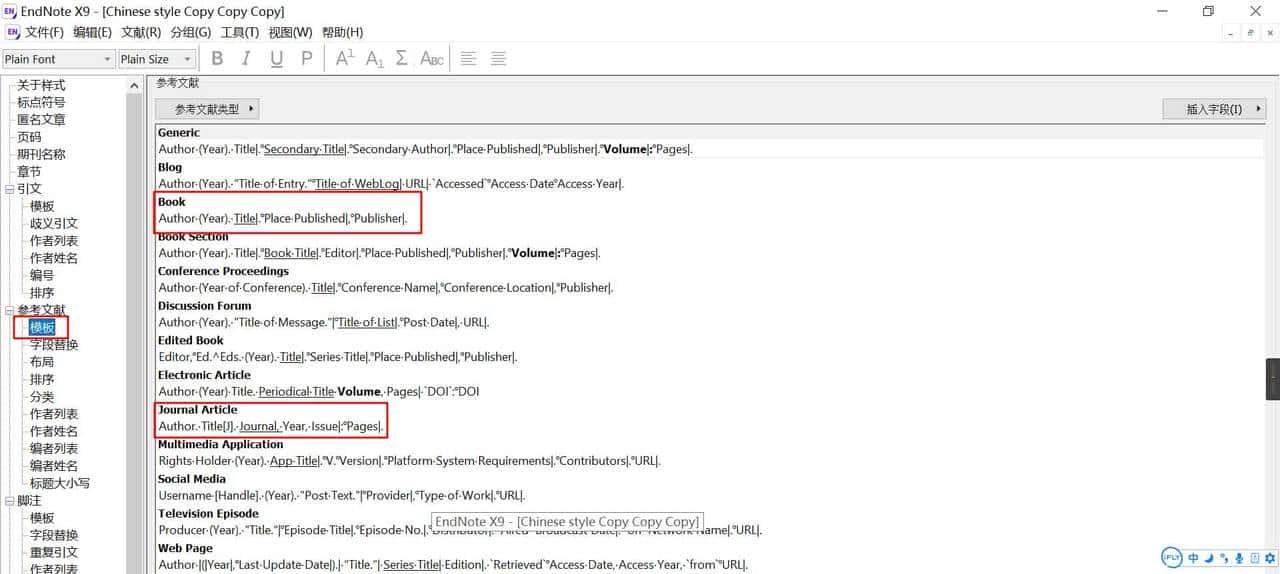
Task: Apply Subscript formatting (A₁ icon)
Action: pyautogui.click(x=374, y=59)
